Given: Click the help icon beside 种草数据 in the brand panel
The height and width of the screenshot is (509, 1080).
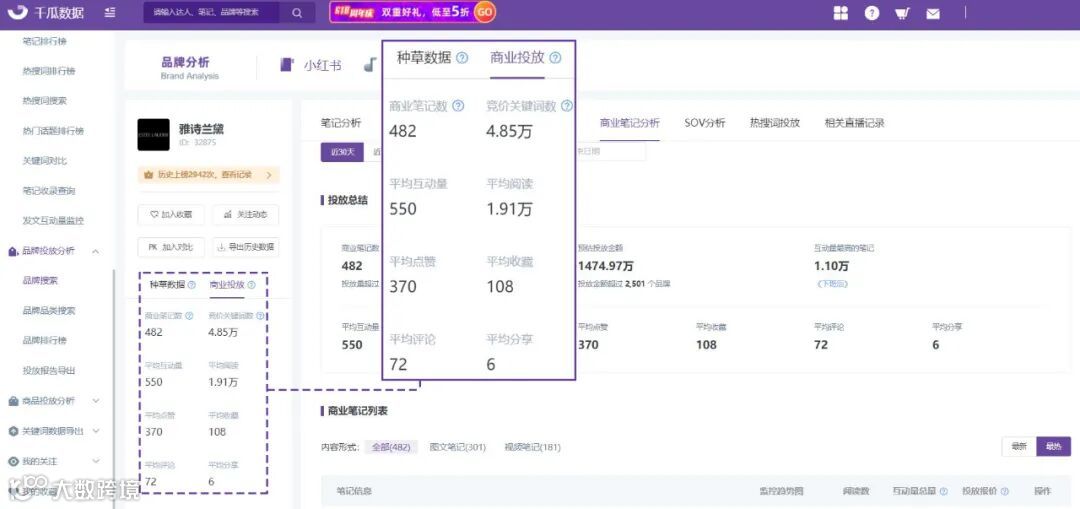Looking at the screenshot, I should pos(191,284).
